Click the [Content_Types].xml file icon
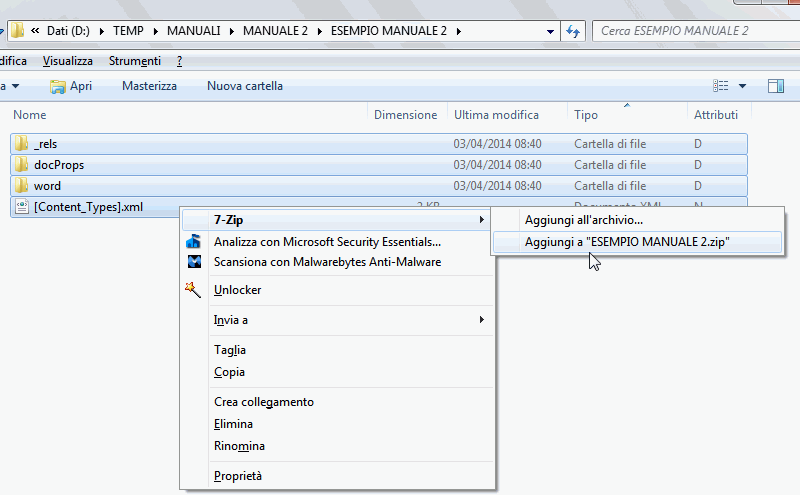Screen dimensions: 800x495 22,207
